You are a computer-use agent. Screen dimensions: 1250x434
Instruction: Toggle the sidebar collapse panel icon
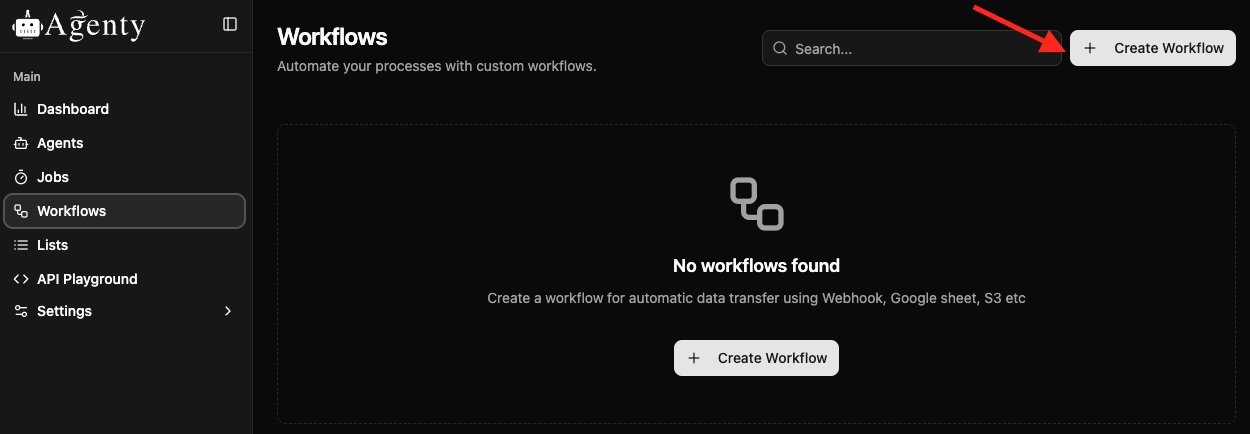click(230, 24)
